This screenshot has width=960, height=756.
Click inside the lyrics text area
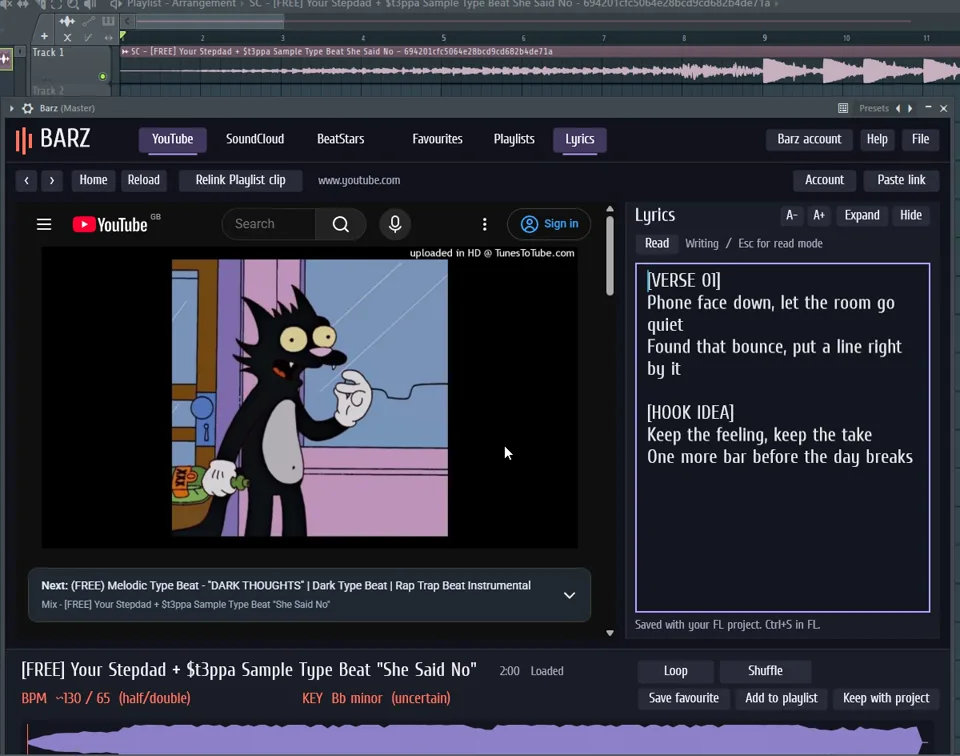click(x=782, y=438)
